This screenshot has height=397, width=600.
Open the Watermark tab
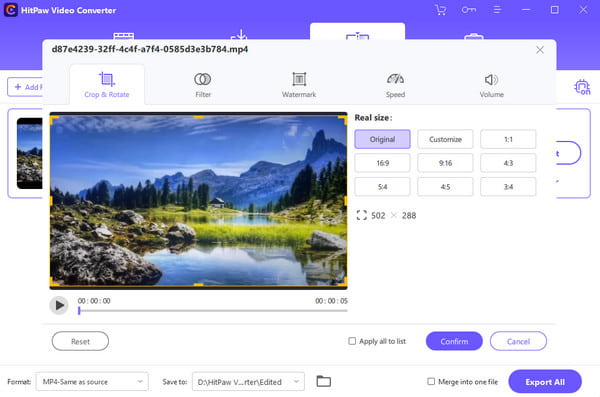coord(299,85)
